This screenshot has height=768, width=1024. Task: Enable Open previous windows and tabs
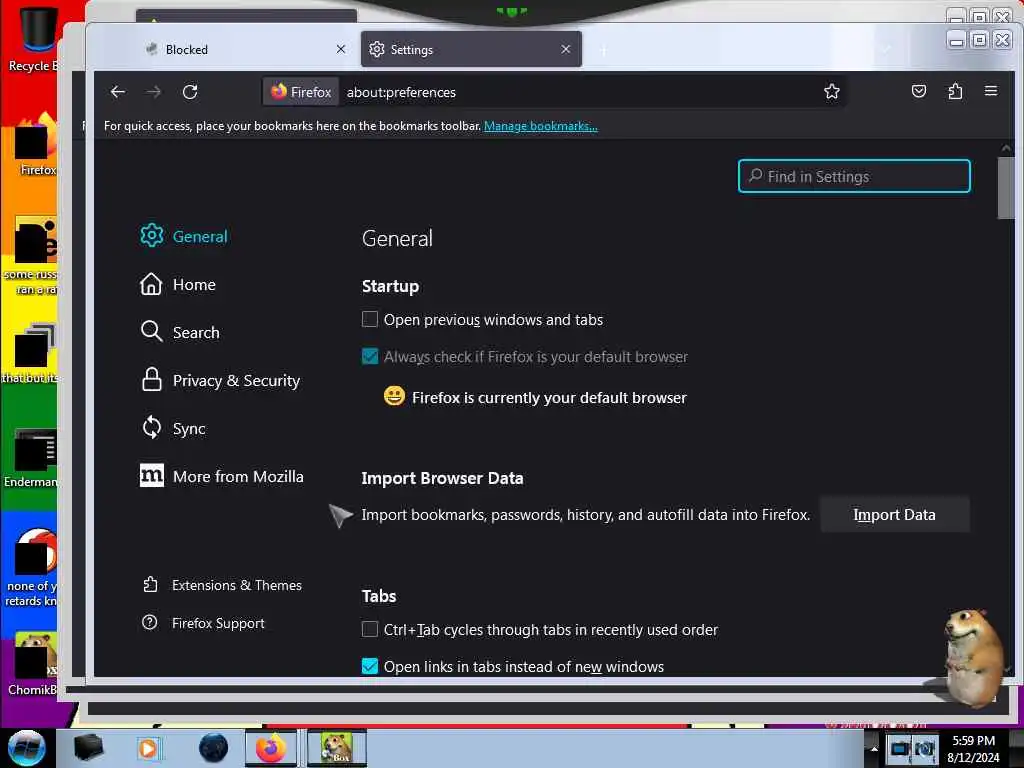tap(370, 319)
